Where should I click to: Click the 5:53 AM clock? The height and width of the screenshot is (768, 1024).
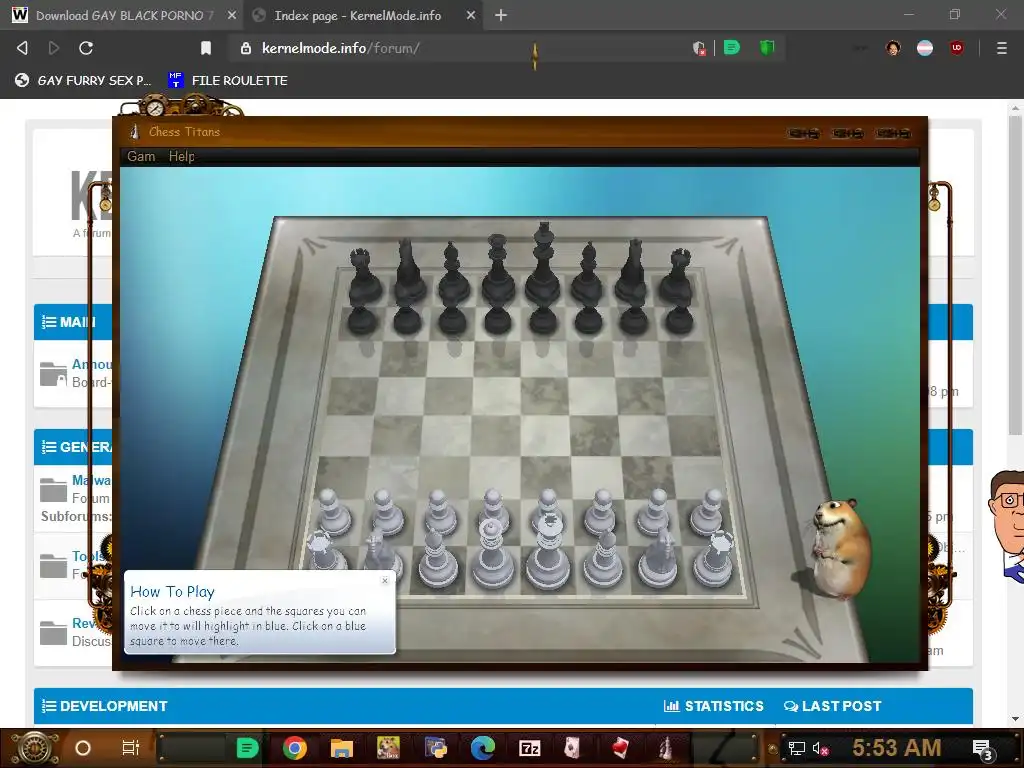tap(897, 748)
